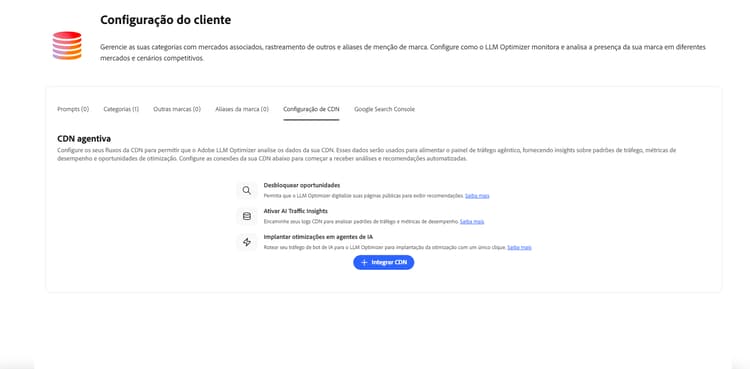Viewport: 750px width, 369px height.
Task: Switch to the Categorias (1) tab
Action: click(121, 109)
